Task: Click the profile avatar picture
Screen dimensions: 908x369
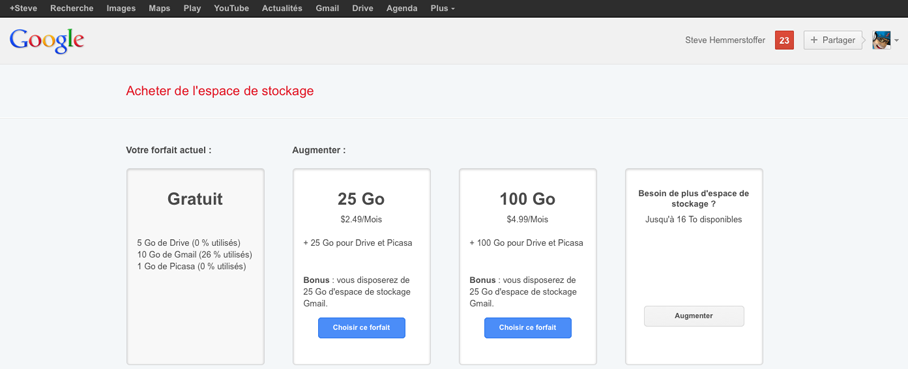Action: (x=881, y=41)
